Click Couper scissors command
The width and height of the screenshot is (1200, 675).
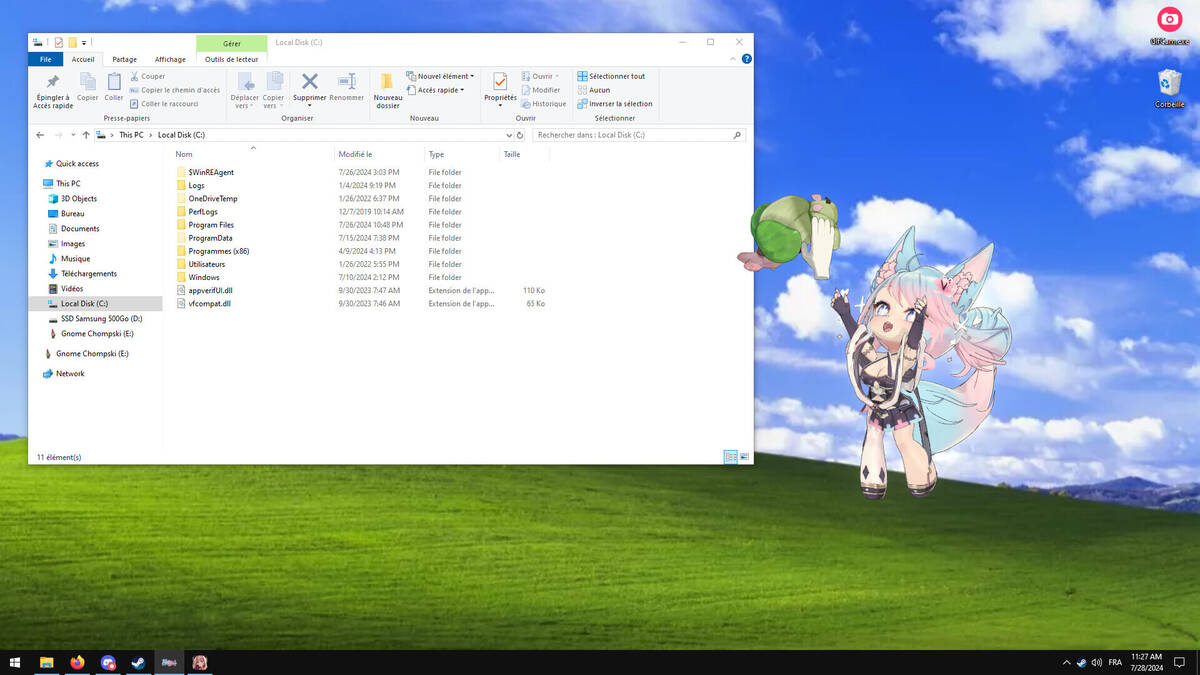coord(147,76)
